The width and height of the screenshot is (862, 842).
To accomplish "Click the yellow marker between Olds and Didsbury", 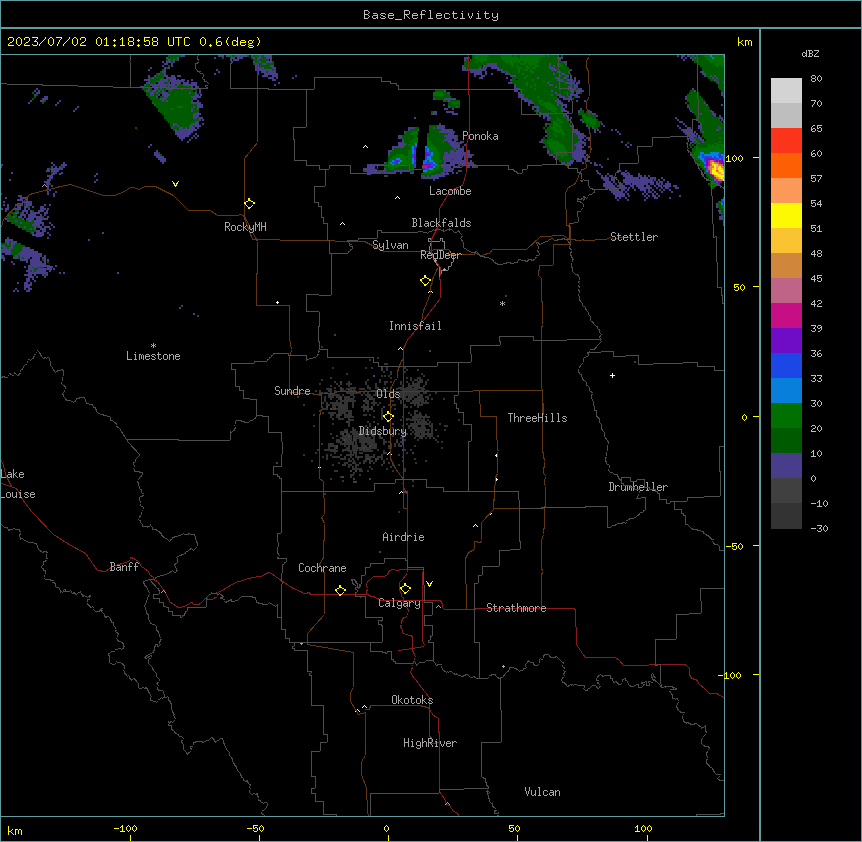I will [x=388, y=417].
